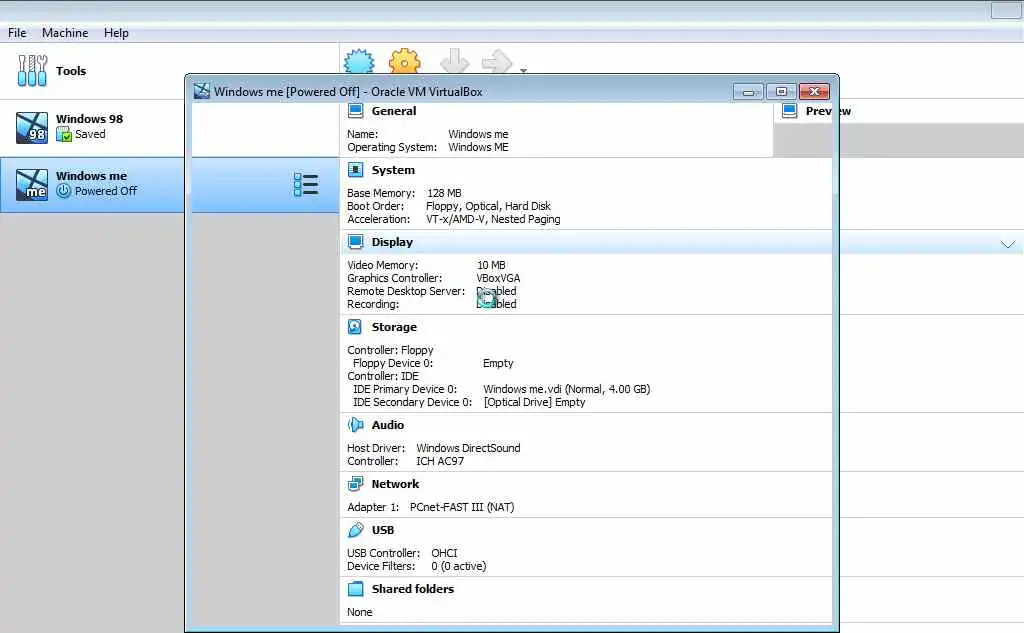Select the Windows 98 virtual machine
1024x633 pixels.
(92, 127)
